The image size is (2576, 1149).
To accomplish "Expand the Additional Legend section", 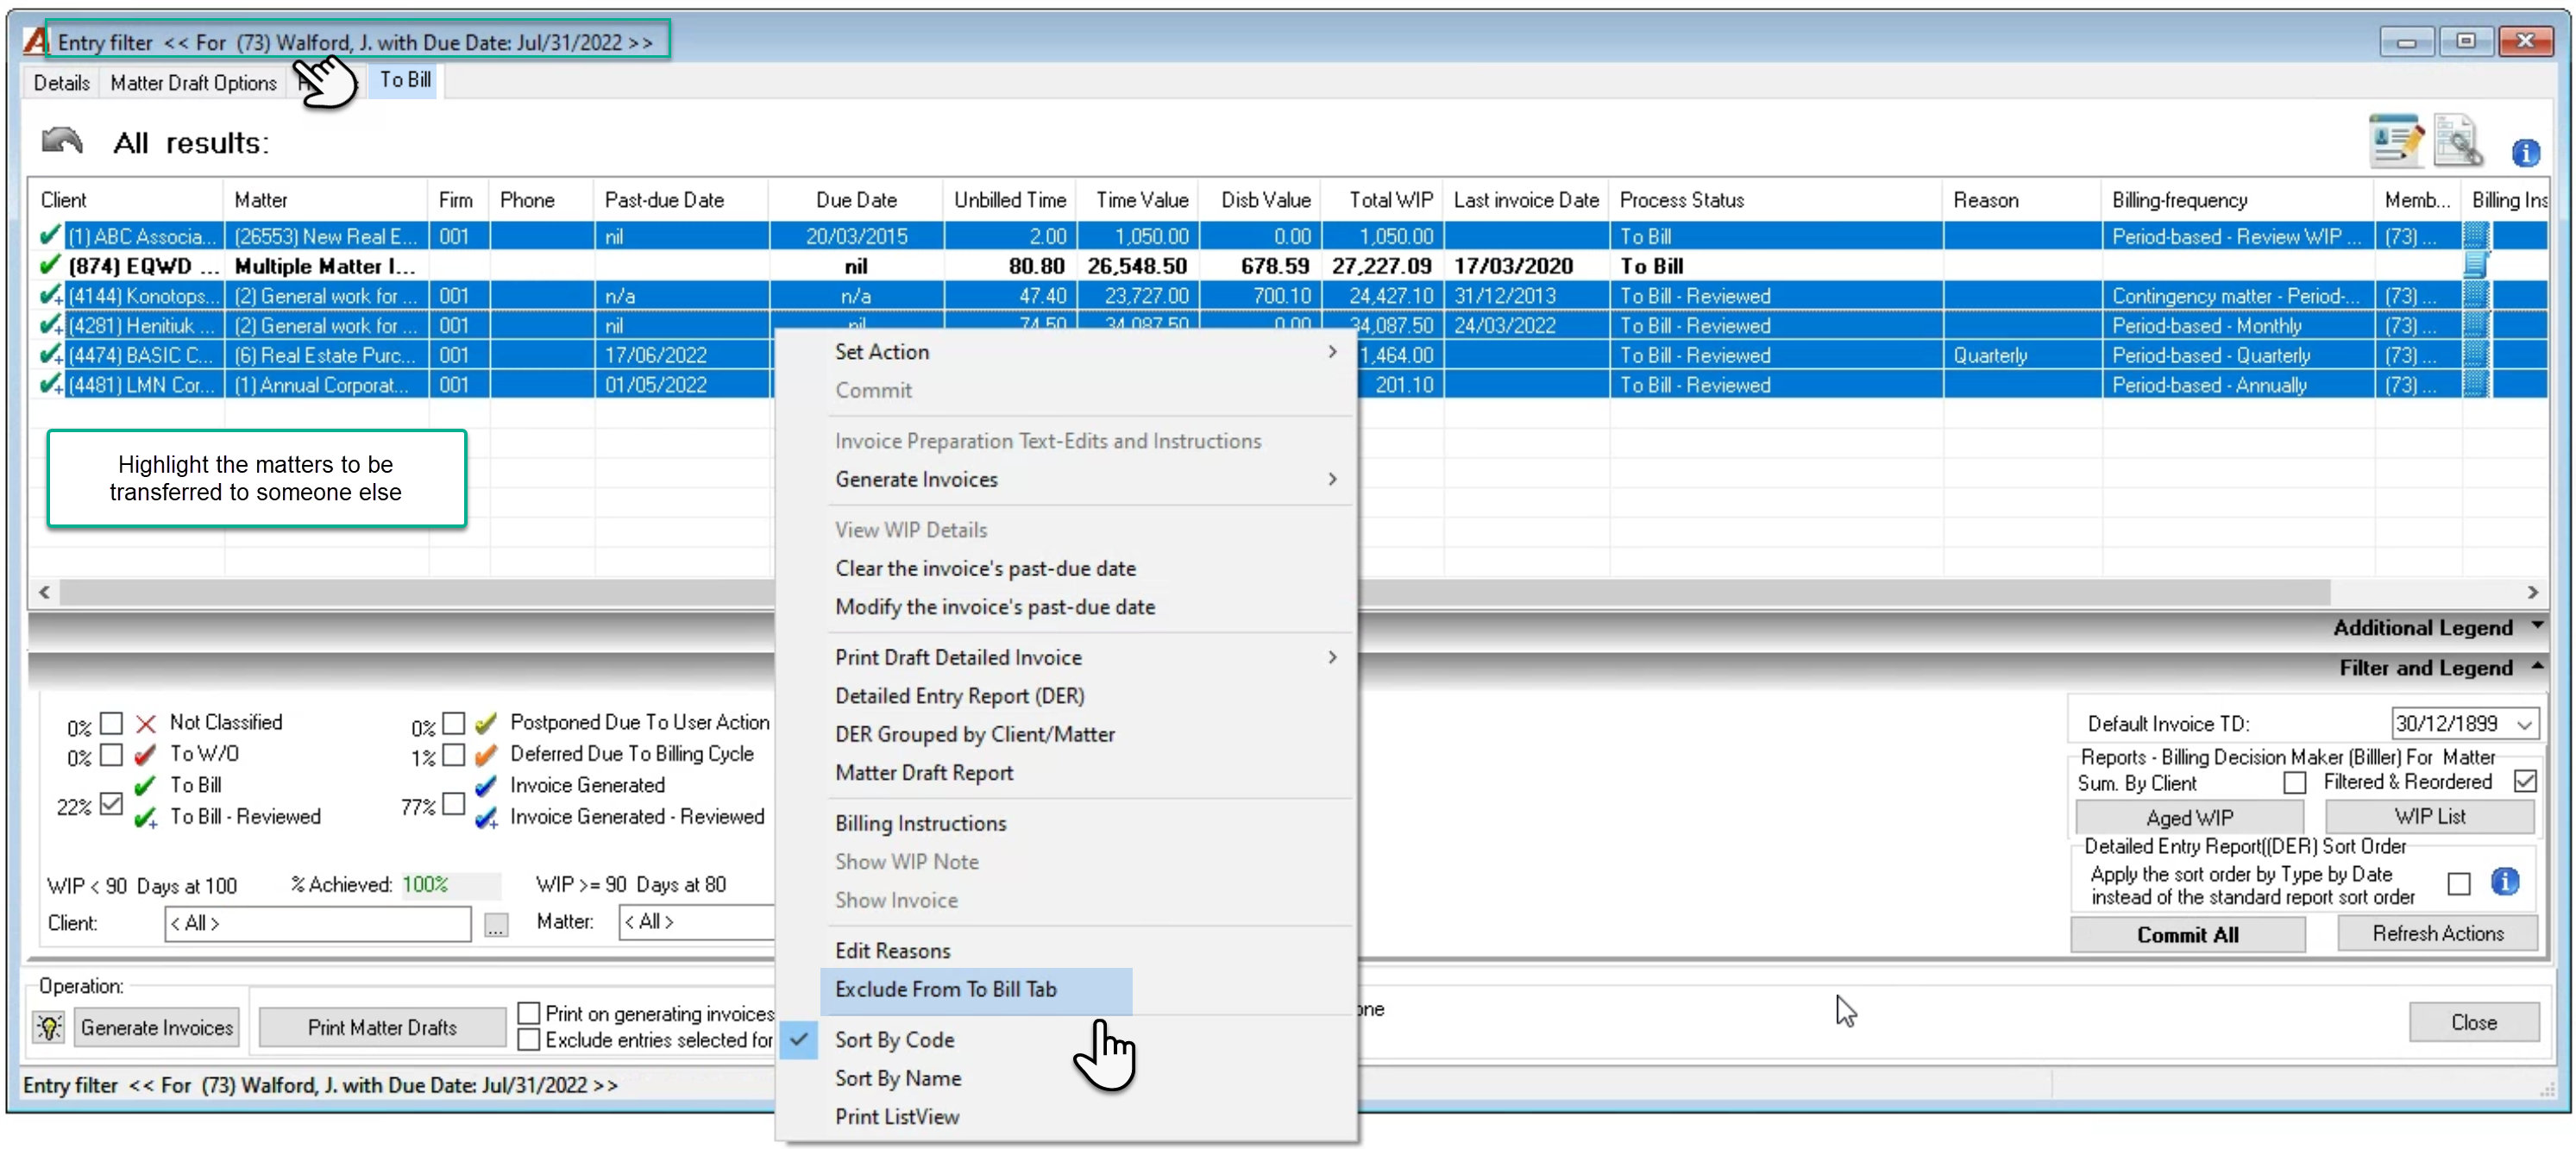I will click(2538, 626).
